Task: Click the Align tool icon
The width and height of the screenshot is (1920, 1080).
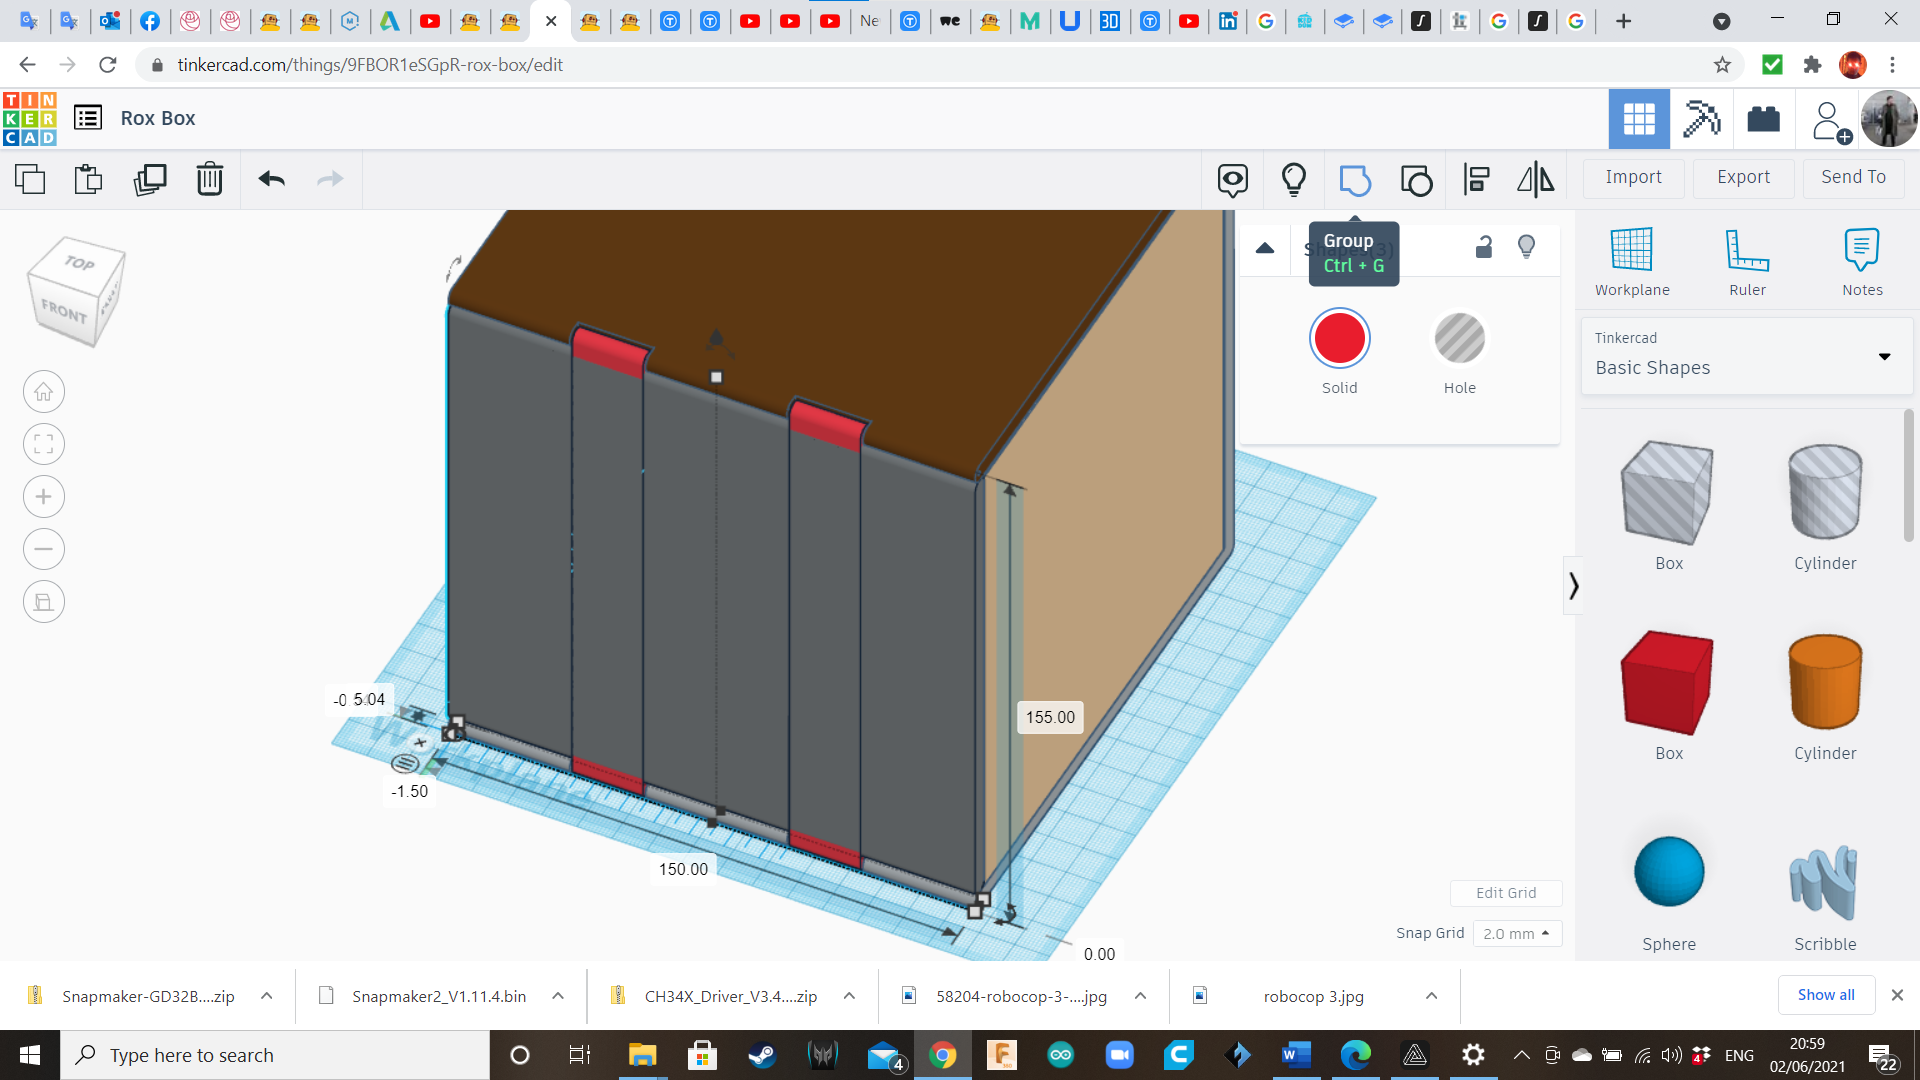Action: [1476, 180]
